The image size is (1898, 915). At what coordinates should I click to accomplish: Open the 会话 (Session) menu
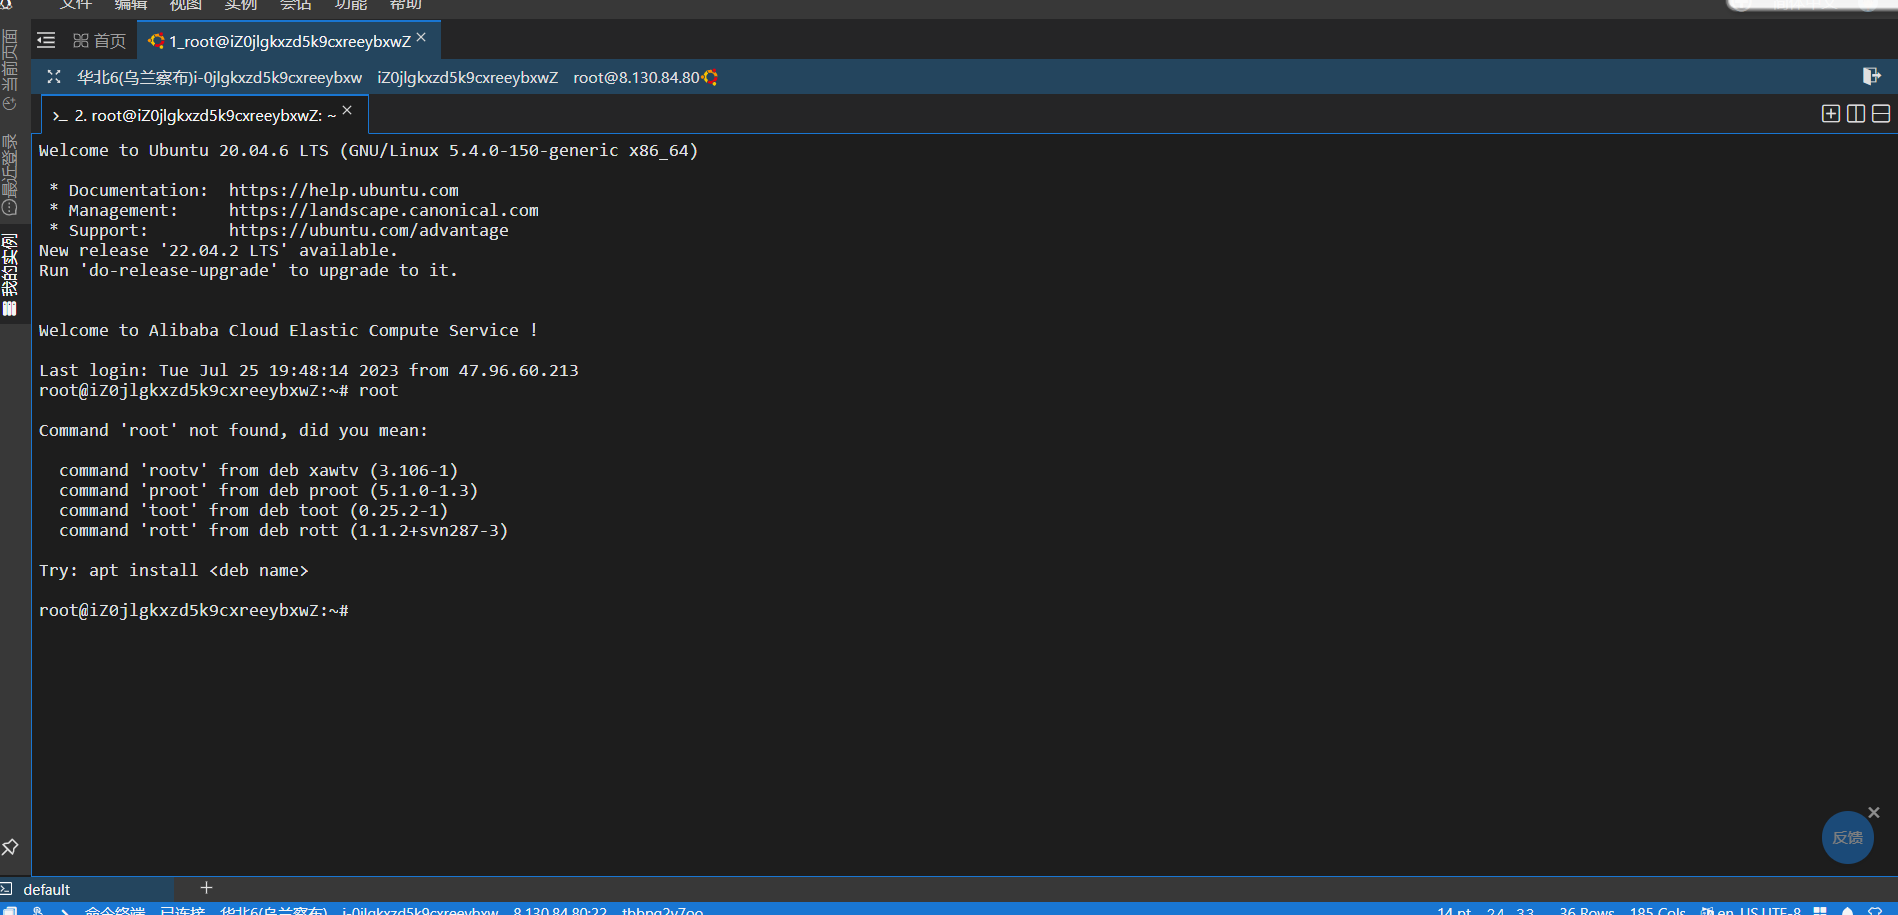pos(295,5)
